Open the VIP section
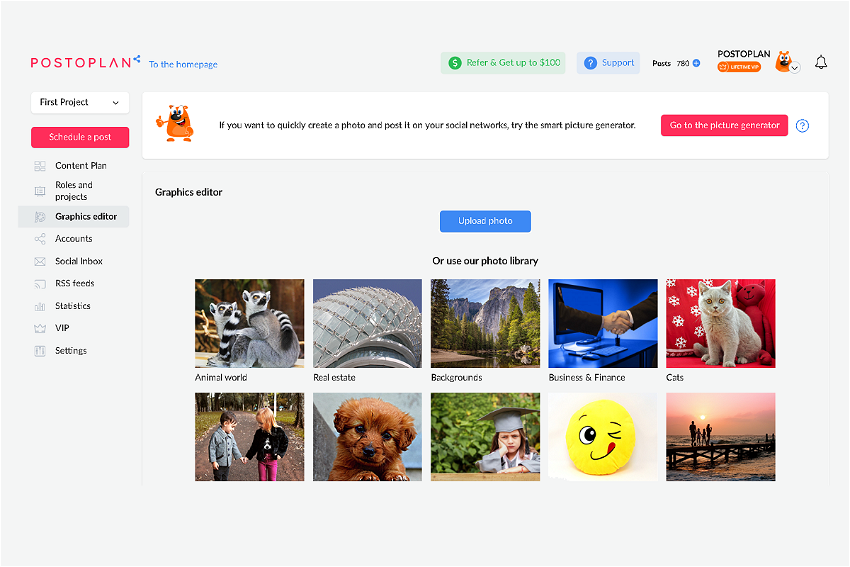The width and height of the screenshot is (850, 567). pyautogui.click(x=62, y=328)
